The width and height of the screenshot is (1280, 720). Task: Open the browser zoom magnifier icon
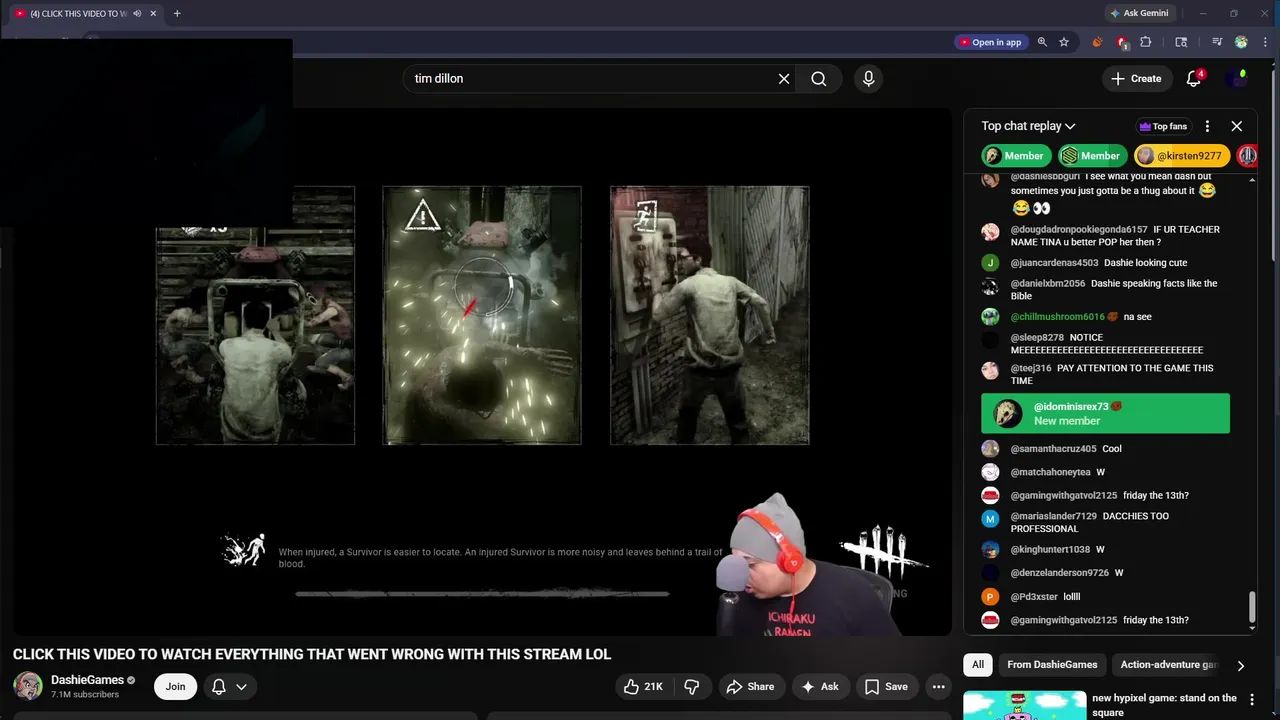click(x=1042, y=42)
